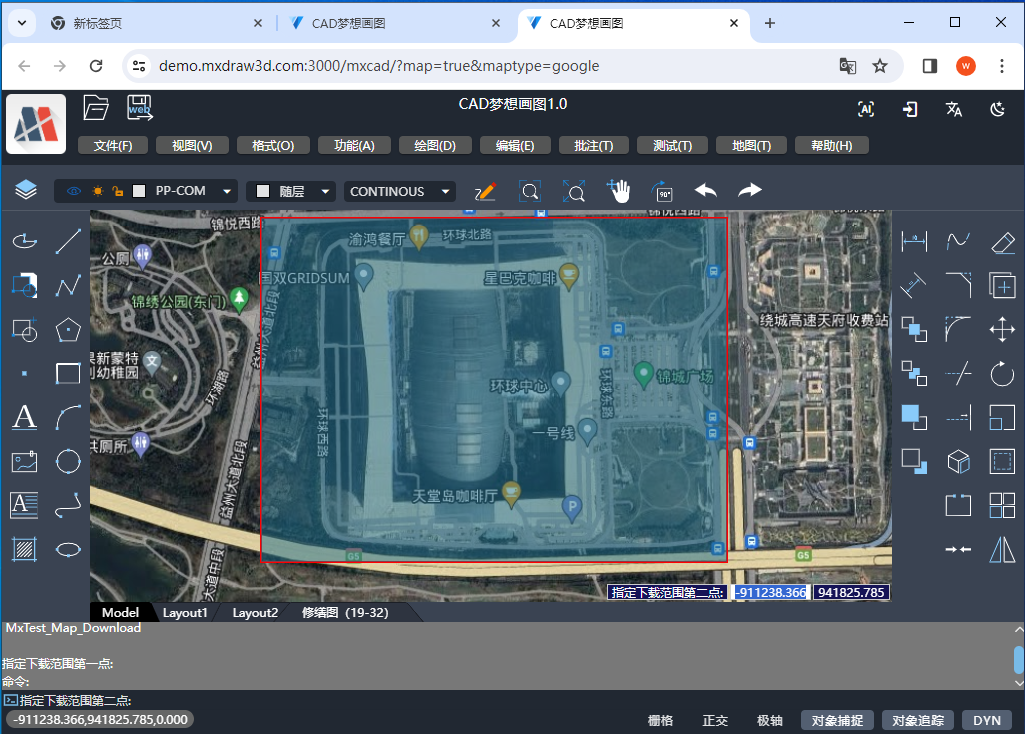Select the Polyline tool

(68, 286)
